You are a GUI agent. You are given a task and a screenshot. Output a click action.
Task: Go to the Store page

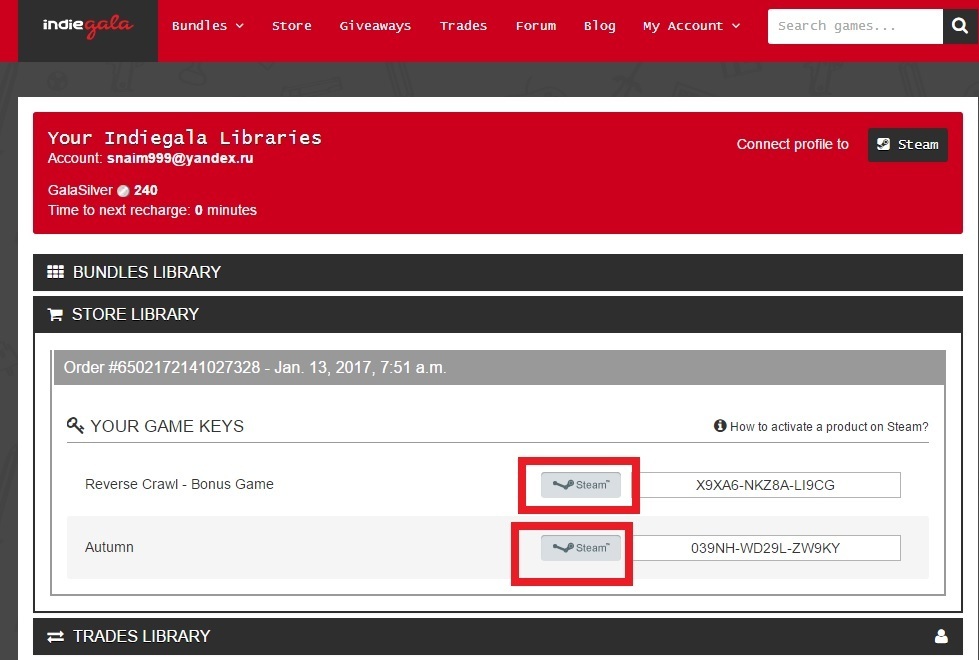(291, 26)
